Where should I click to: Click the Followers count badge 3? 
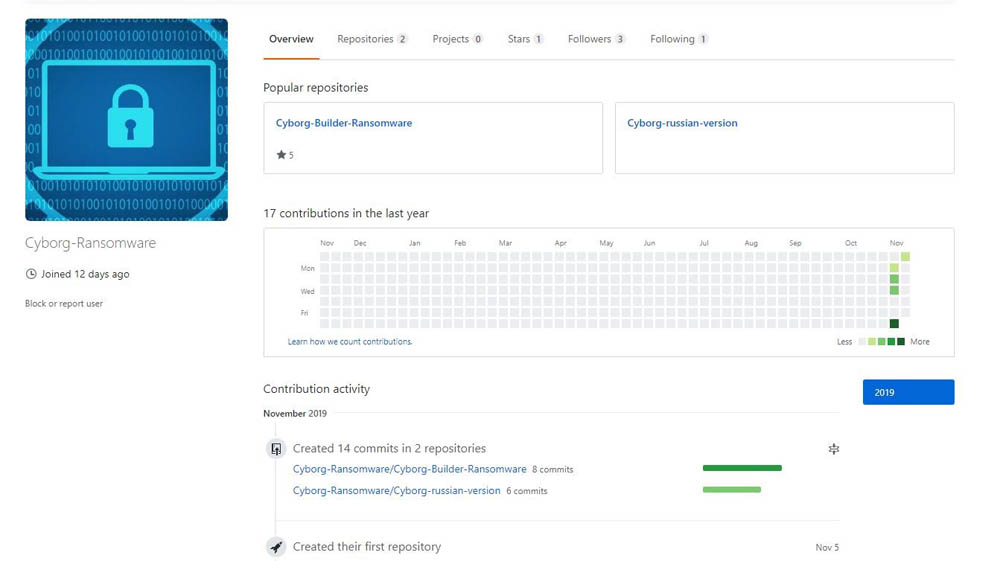coord(620,39)
